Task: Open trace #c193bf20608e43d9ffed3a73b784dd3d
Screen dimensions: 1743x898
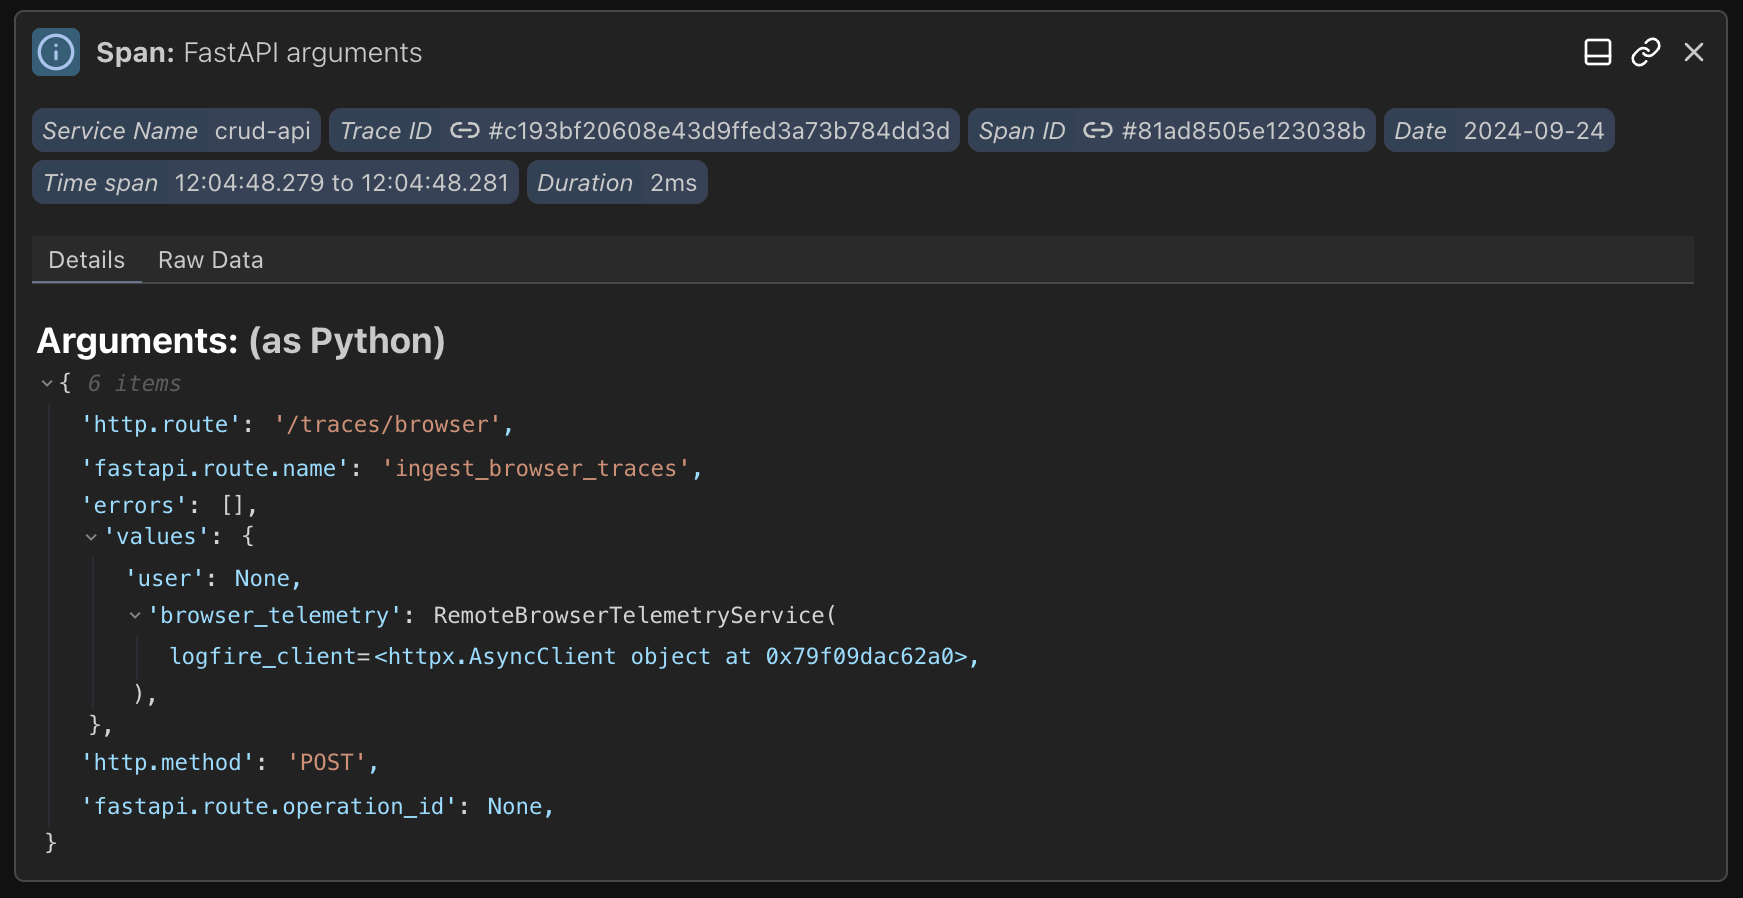Action: pyautogui.click(x=718, y=131)
